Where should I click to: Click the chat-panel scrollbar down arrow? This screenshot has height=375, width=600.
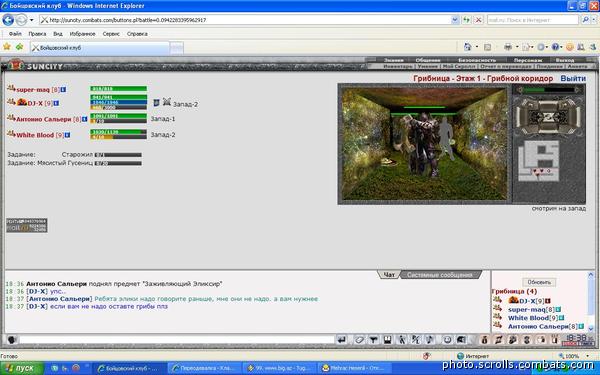pos(590,329)
